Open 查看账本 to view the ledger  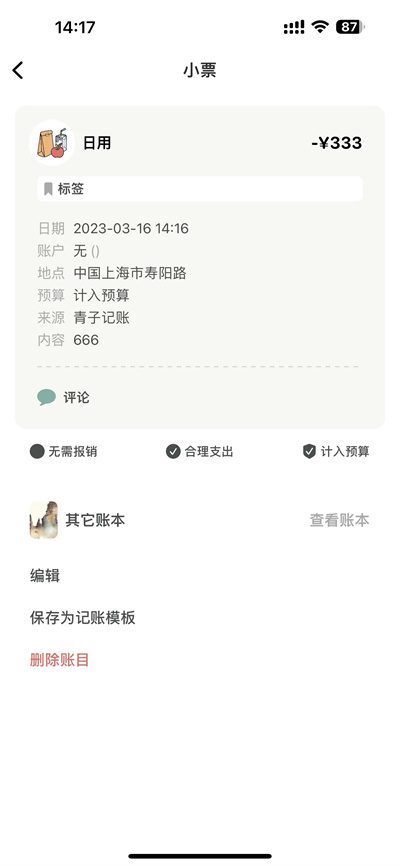(339, 520)
